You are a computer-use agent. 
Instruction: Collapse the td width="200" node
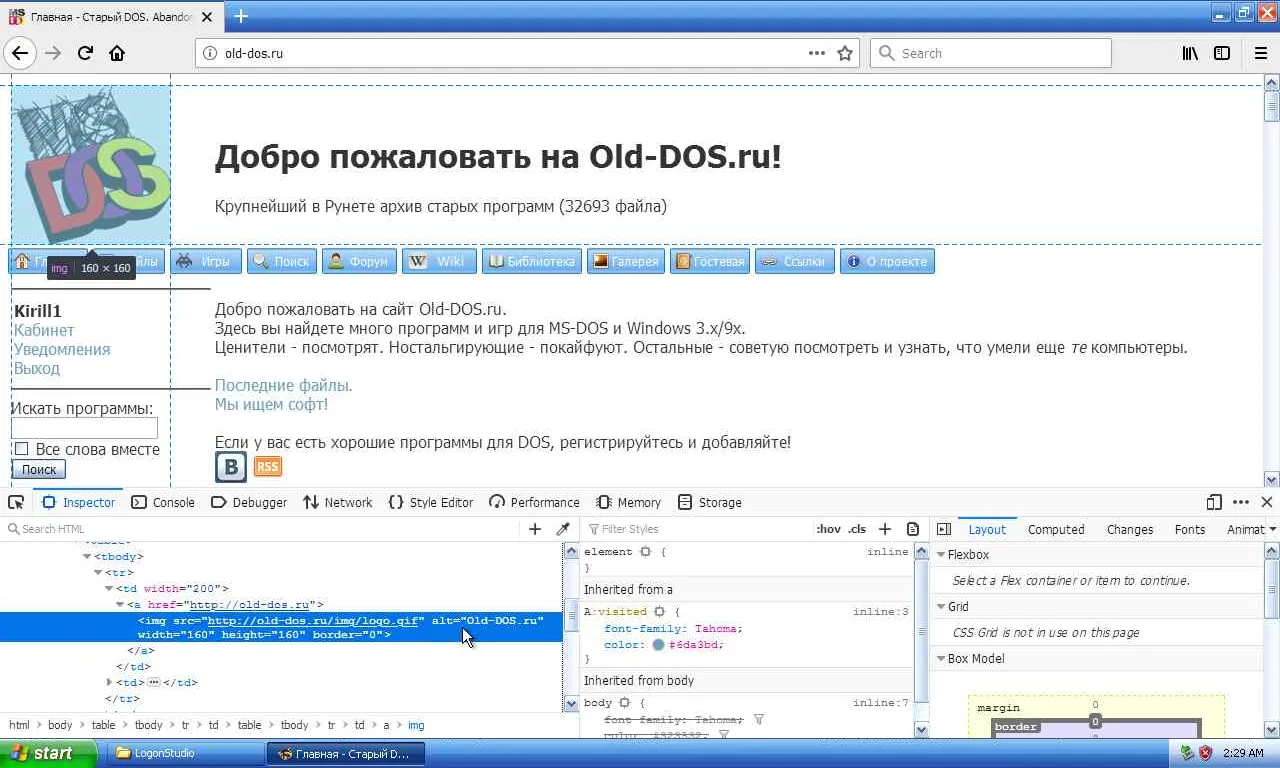coord(110,589)
